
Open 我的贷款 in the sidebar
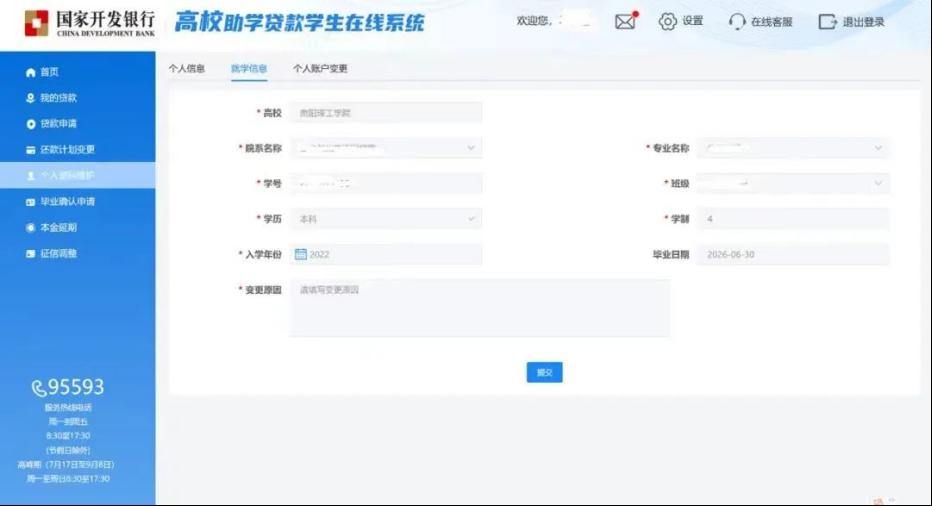58,98
